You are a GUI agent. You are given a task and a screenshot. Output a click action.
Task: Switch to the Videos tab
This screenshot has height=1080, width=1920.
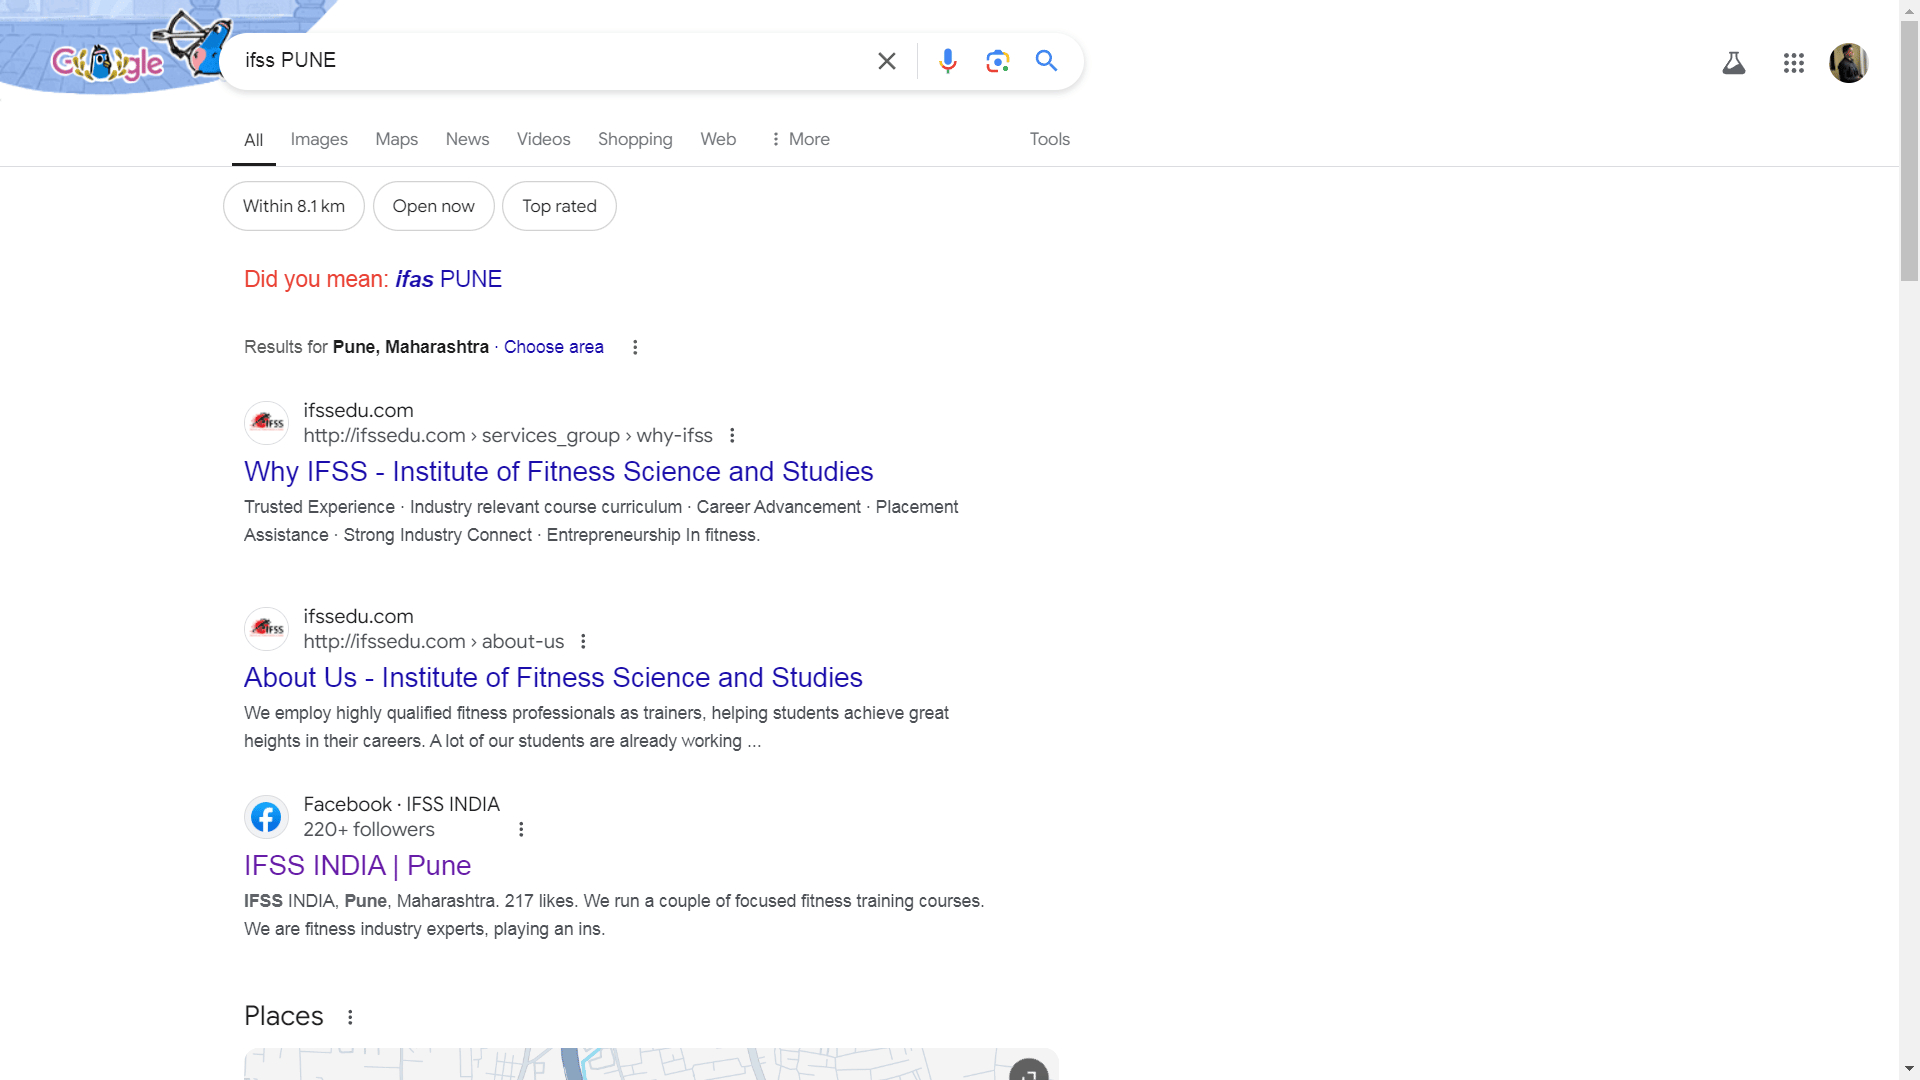click(x=543, y=139)
